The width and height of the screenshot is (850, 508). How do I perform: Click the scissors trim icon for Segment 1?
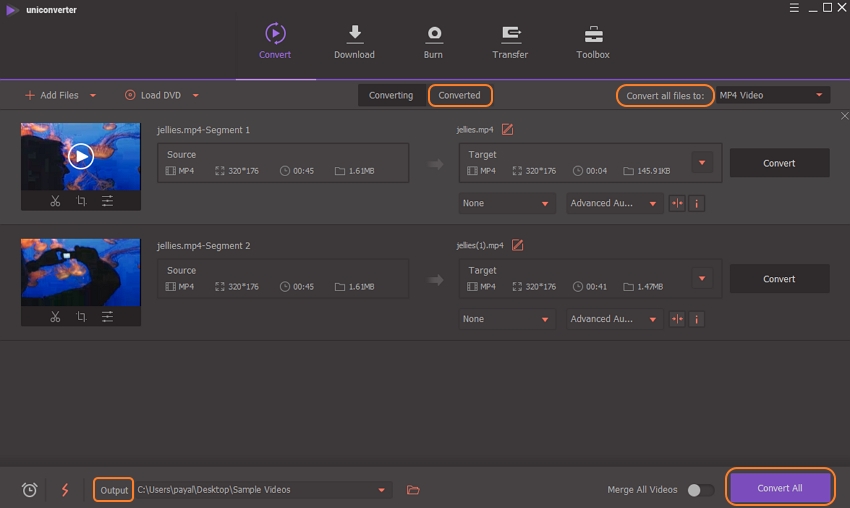(55, 201)
